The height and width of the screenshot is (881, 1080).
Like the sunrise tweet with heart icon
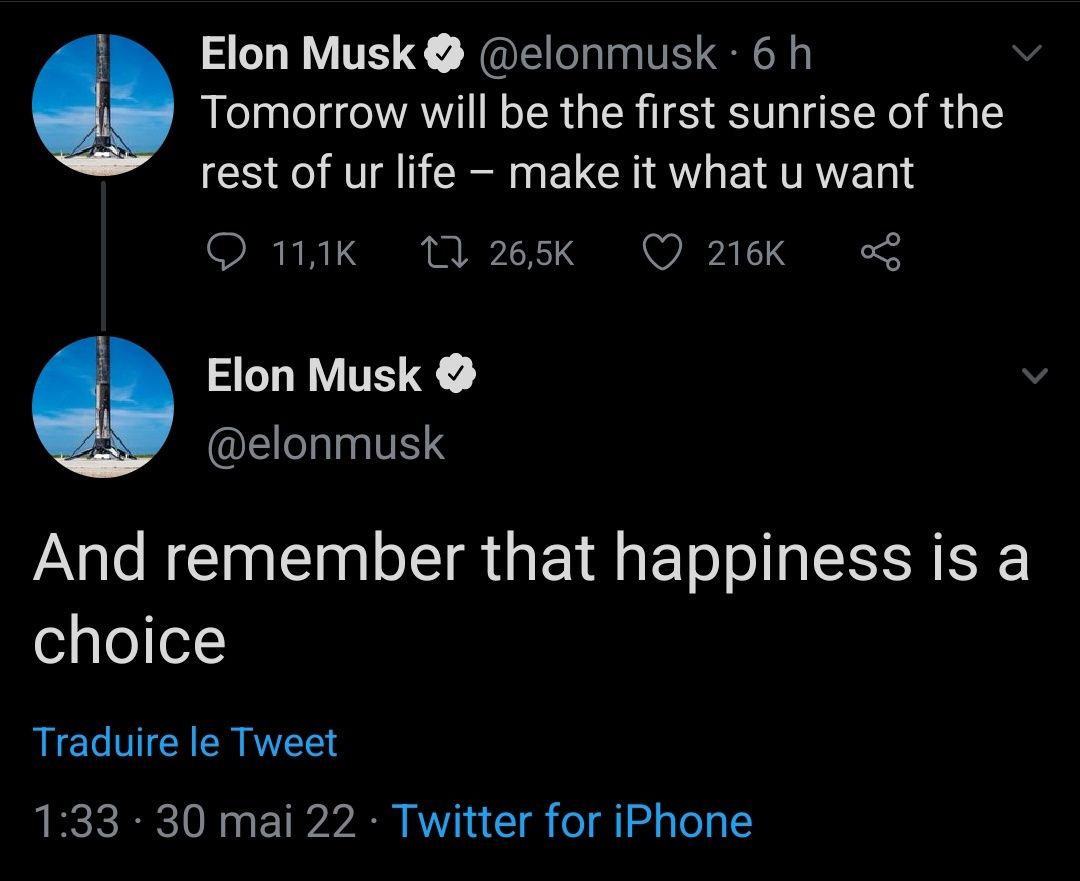[661, 253]
